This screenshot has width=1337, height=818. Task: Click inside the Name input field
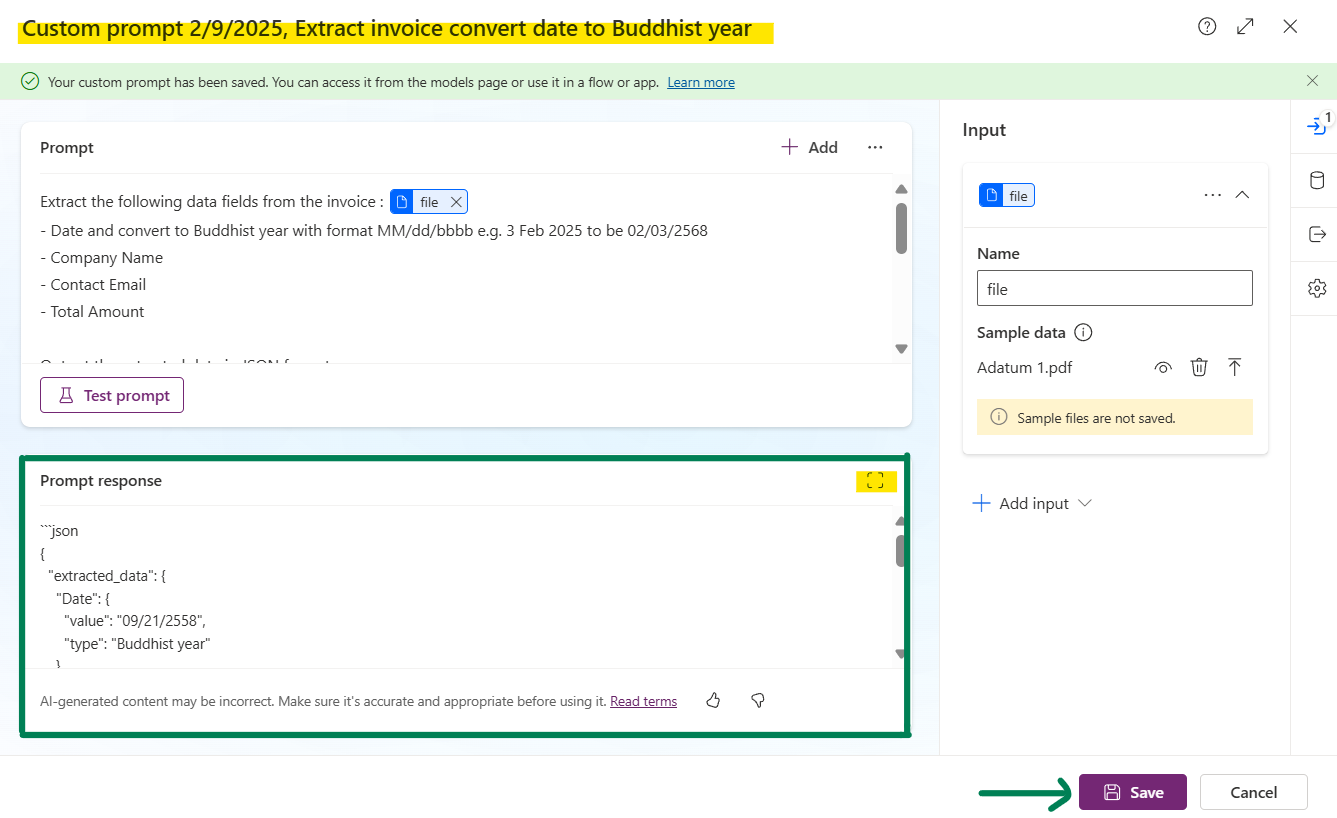click(x=1114, y=288)
